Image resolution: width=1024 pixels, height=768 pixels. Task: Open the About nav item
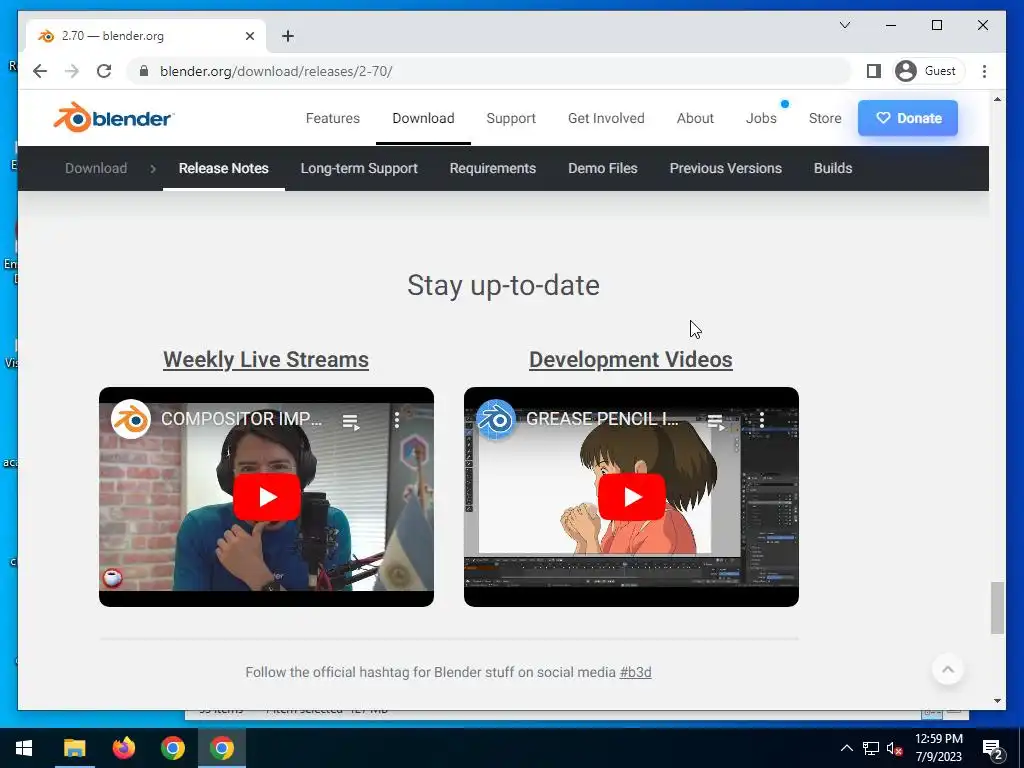point(695,118)
